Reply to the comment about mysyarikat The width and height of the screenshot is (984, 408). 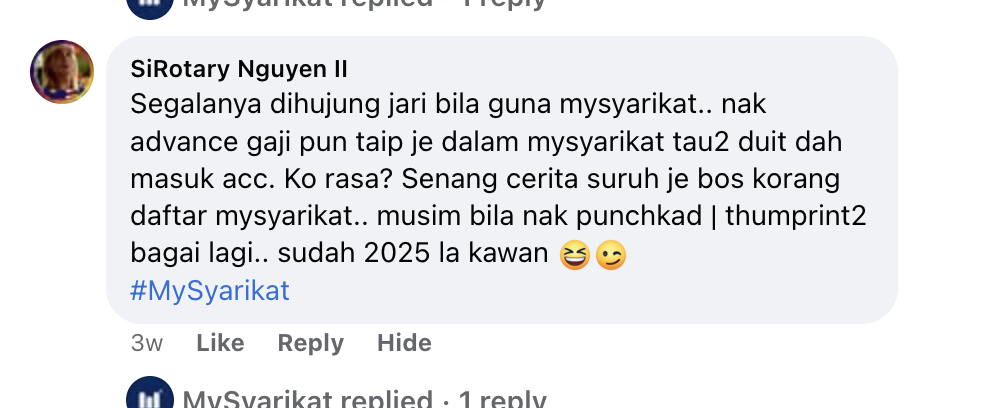pyautogui.click(x=311, y=343)
